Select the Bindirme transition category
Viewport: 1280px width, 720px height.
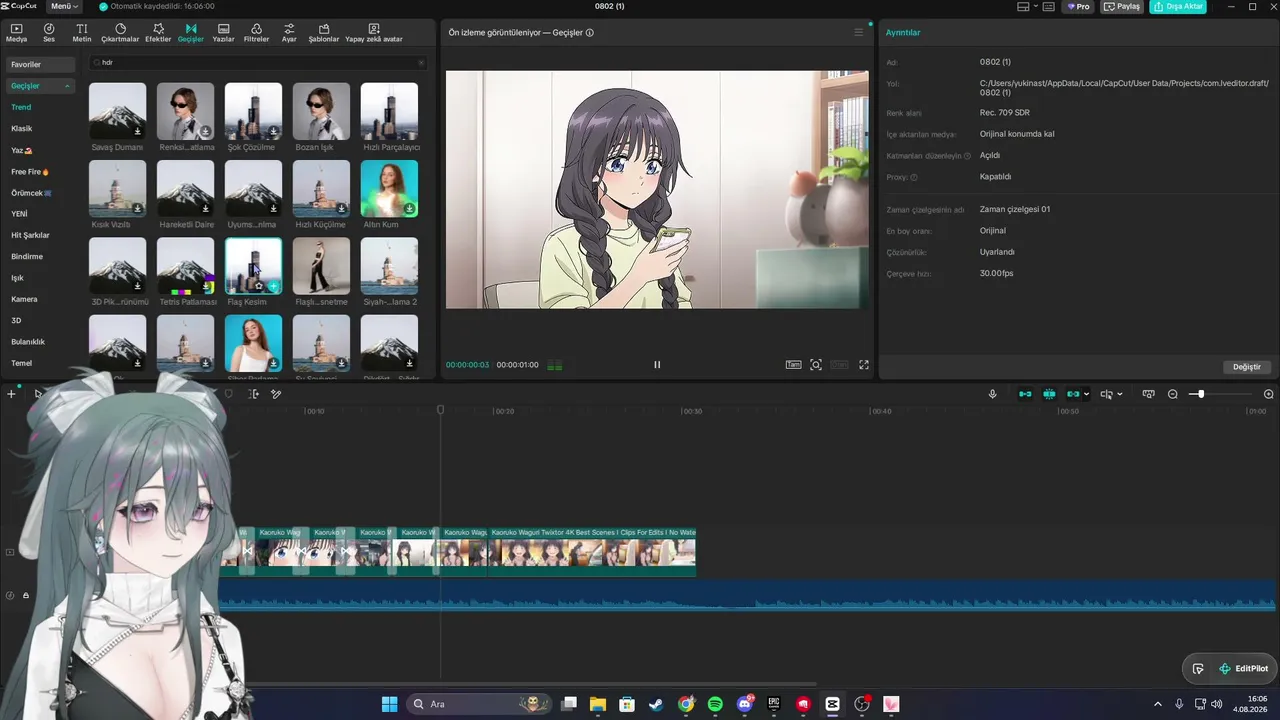click(27, 257)
